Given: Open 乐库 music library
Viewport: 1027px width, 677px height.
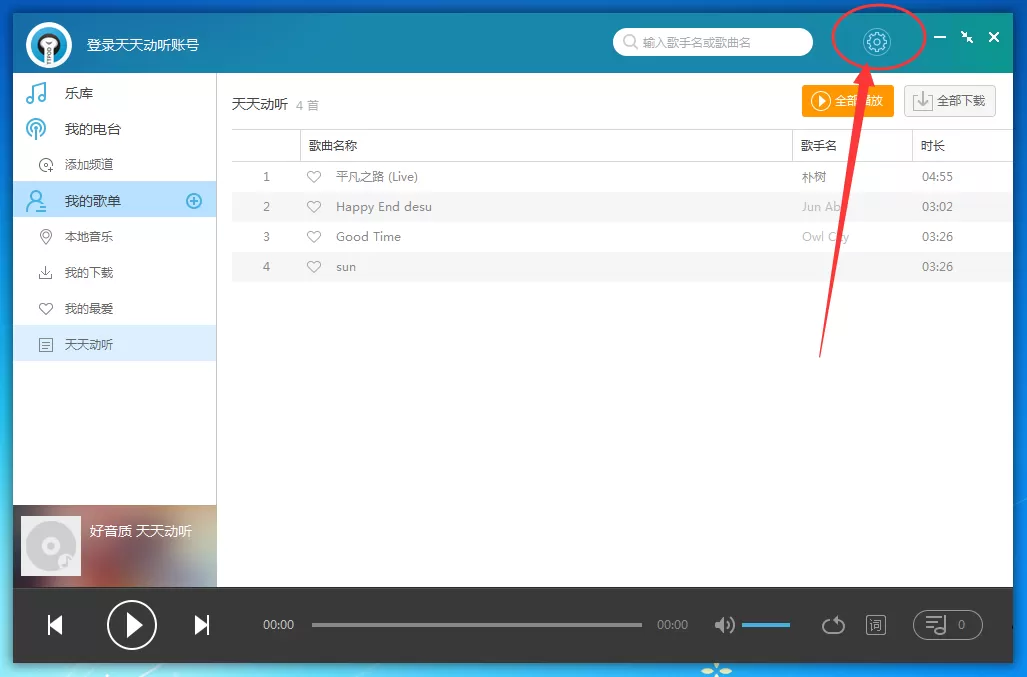Looking at the screenshot, I should point(115,93).
